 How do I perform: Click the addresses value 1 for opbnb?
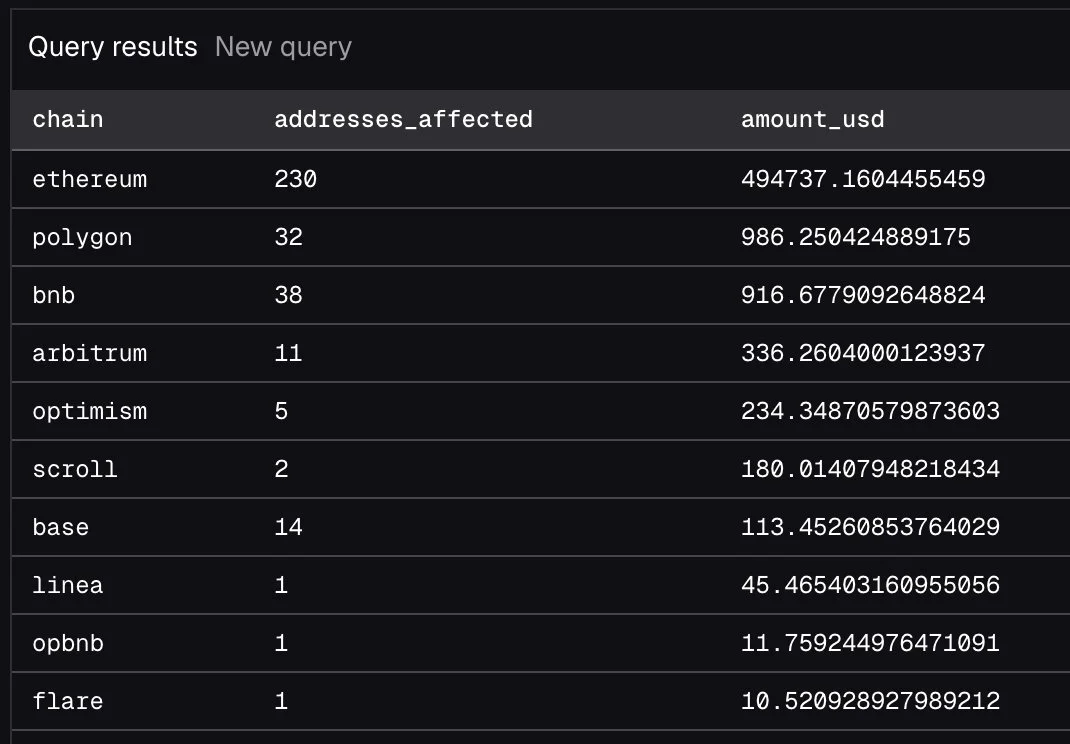[281, 643]
